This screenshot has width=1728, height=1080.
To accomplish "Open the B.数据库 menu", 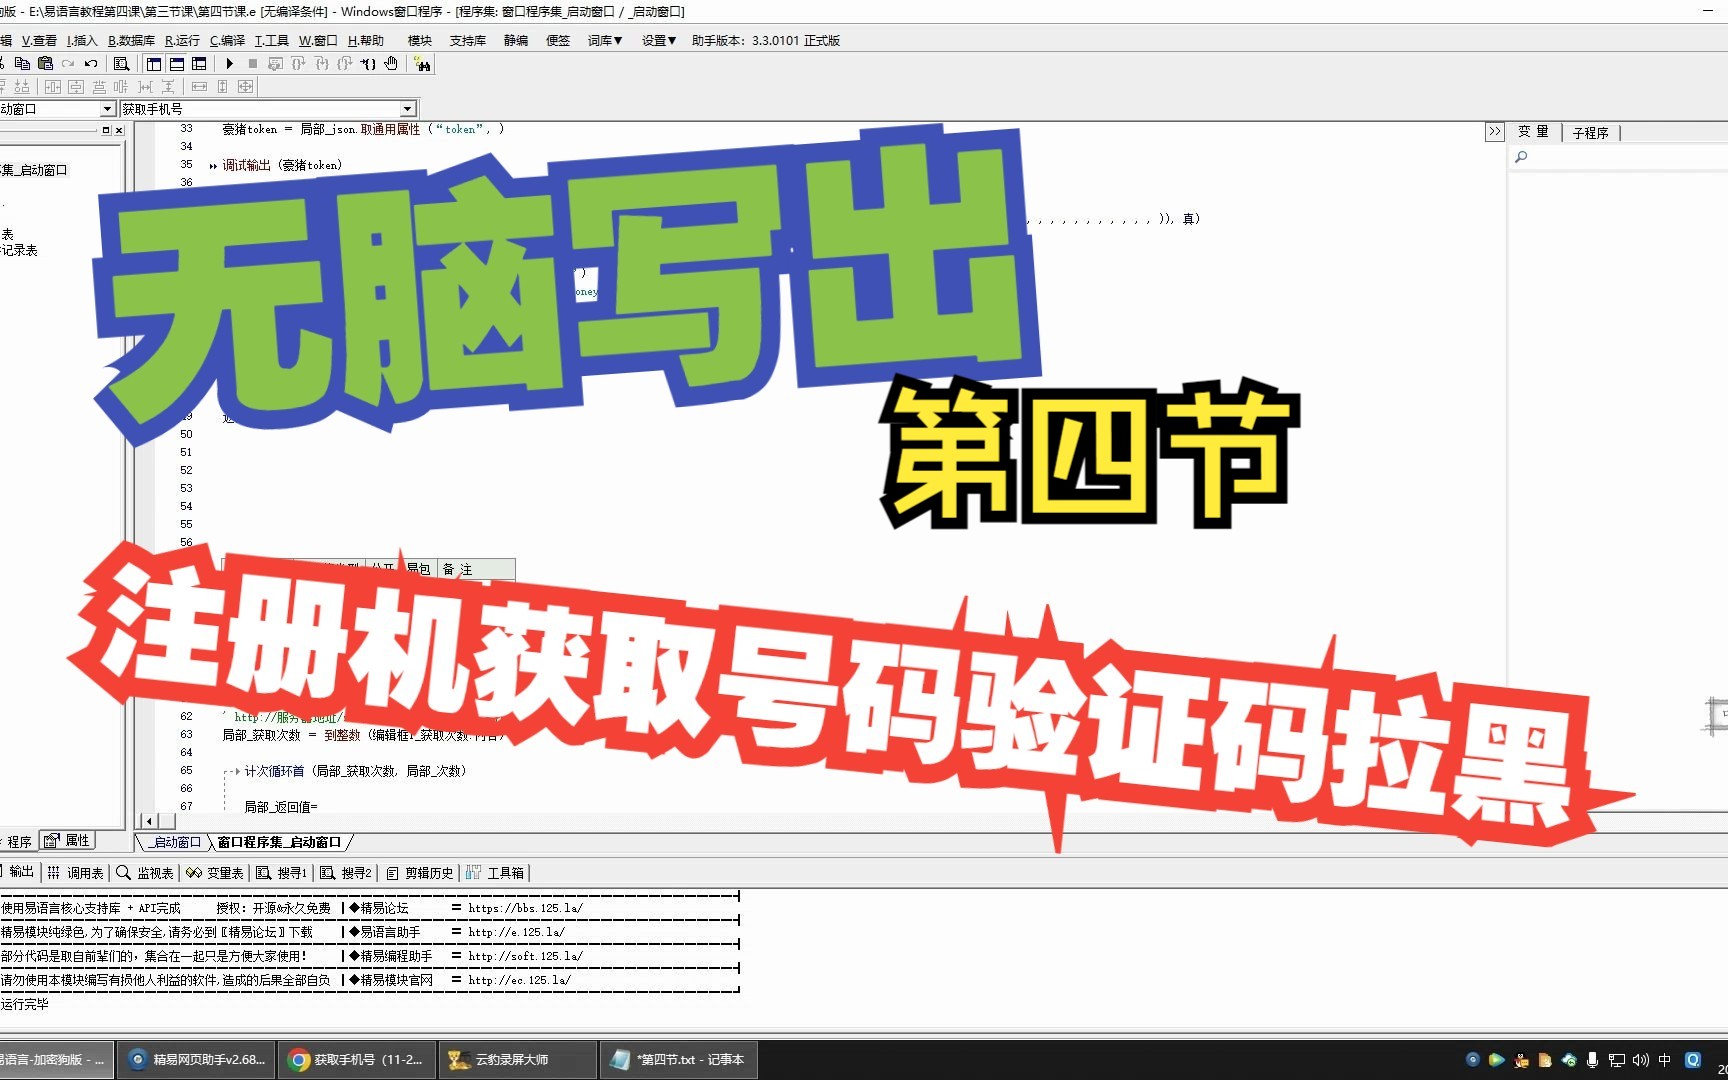I will pyautogui.click(x=131, y=41).
